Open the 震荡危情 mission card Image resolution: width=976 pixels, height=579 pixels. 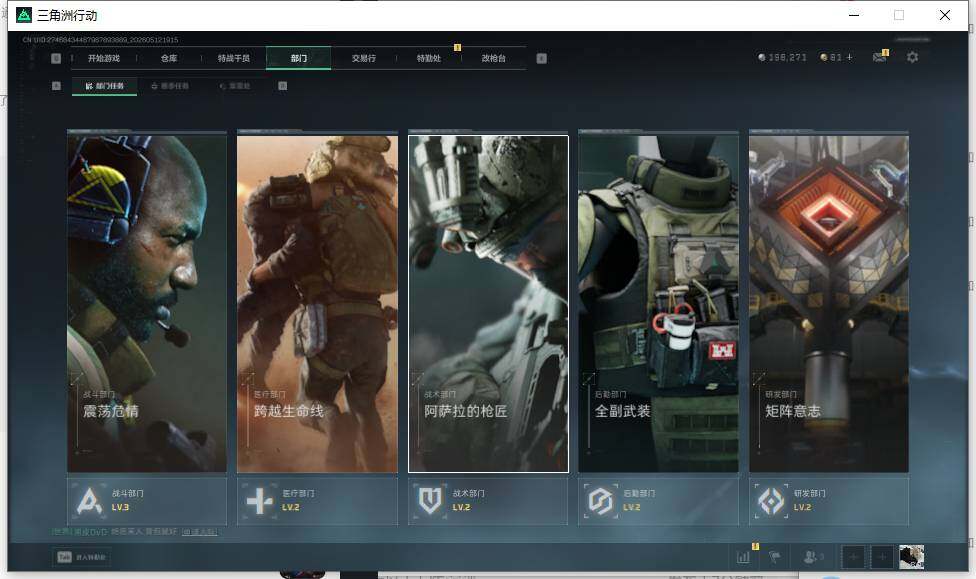(x=147, y=302)
